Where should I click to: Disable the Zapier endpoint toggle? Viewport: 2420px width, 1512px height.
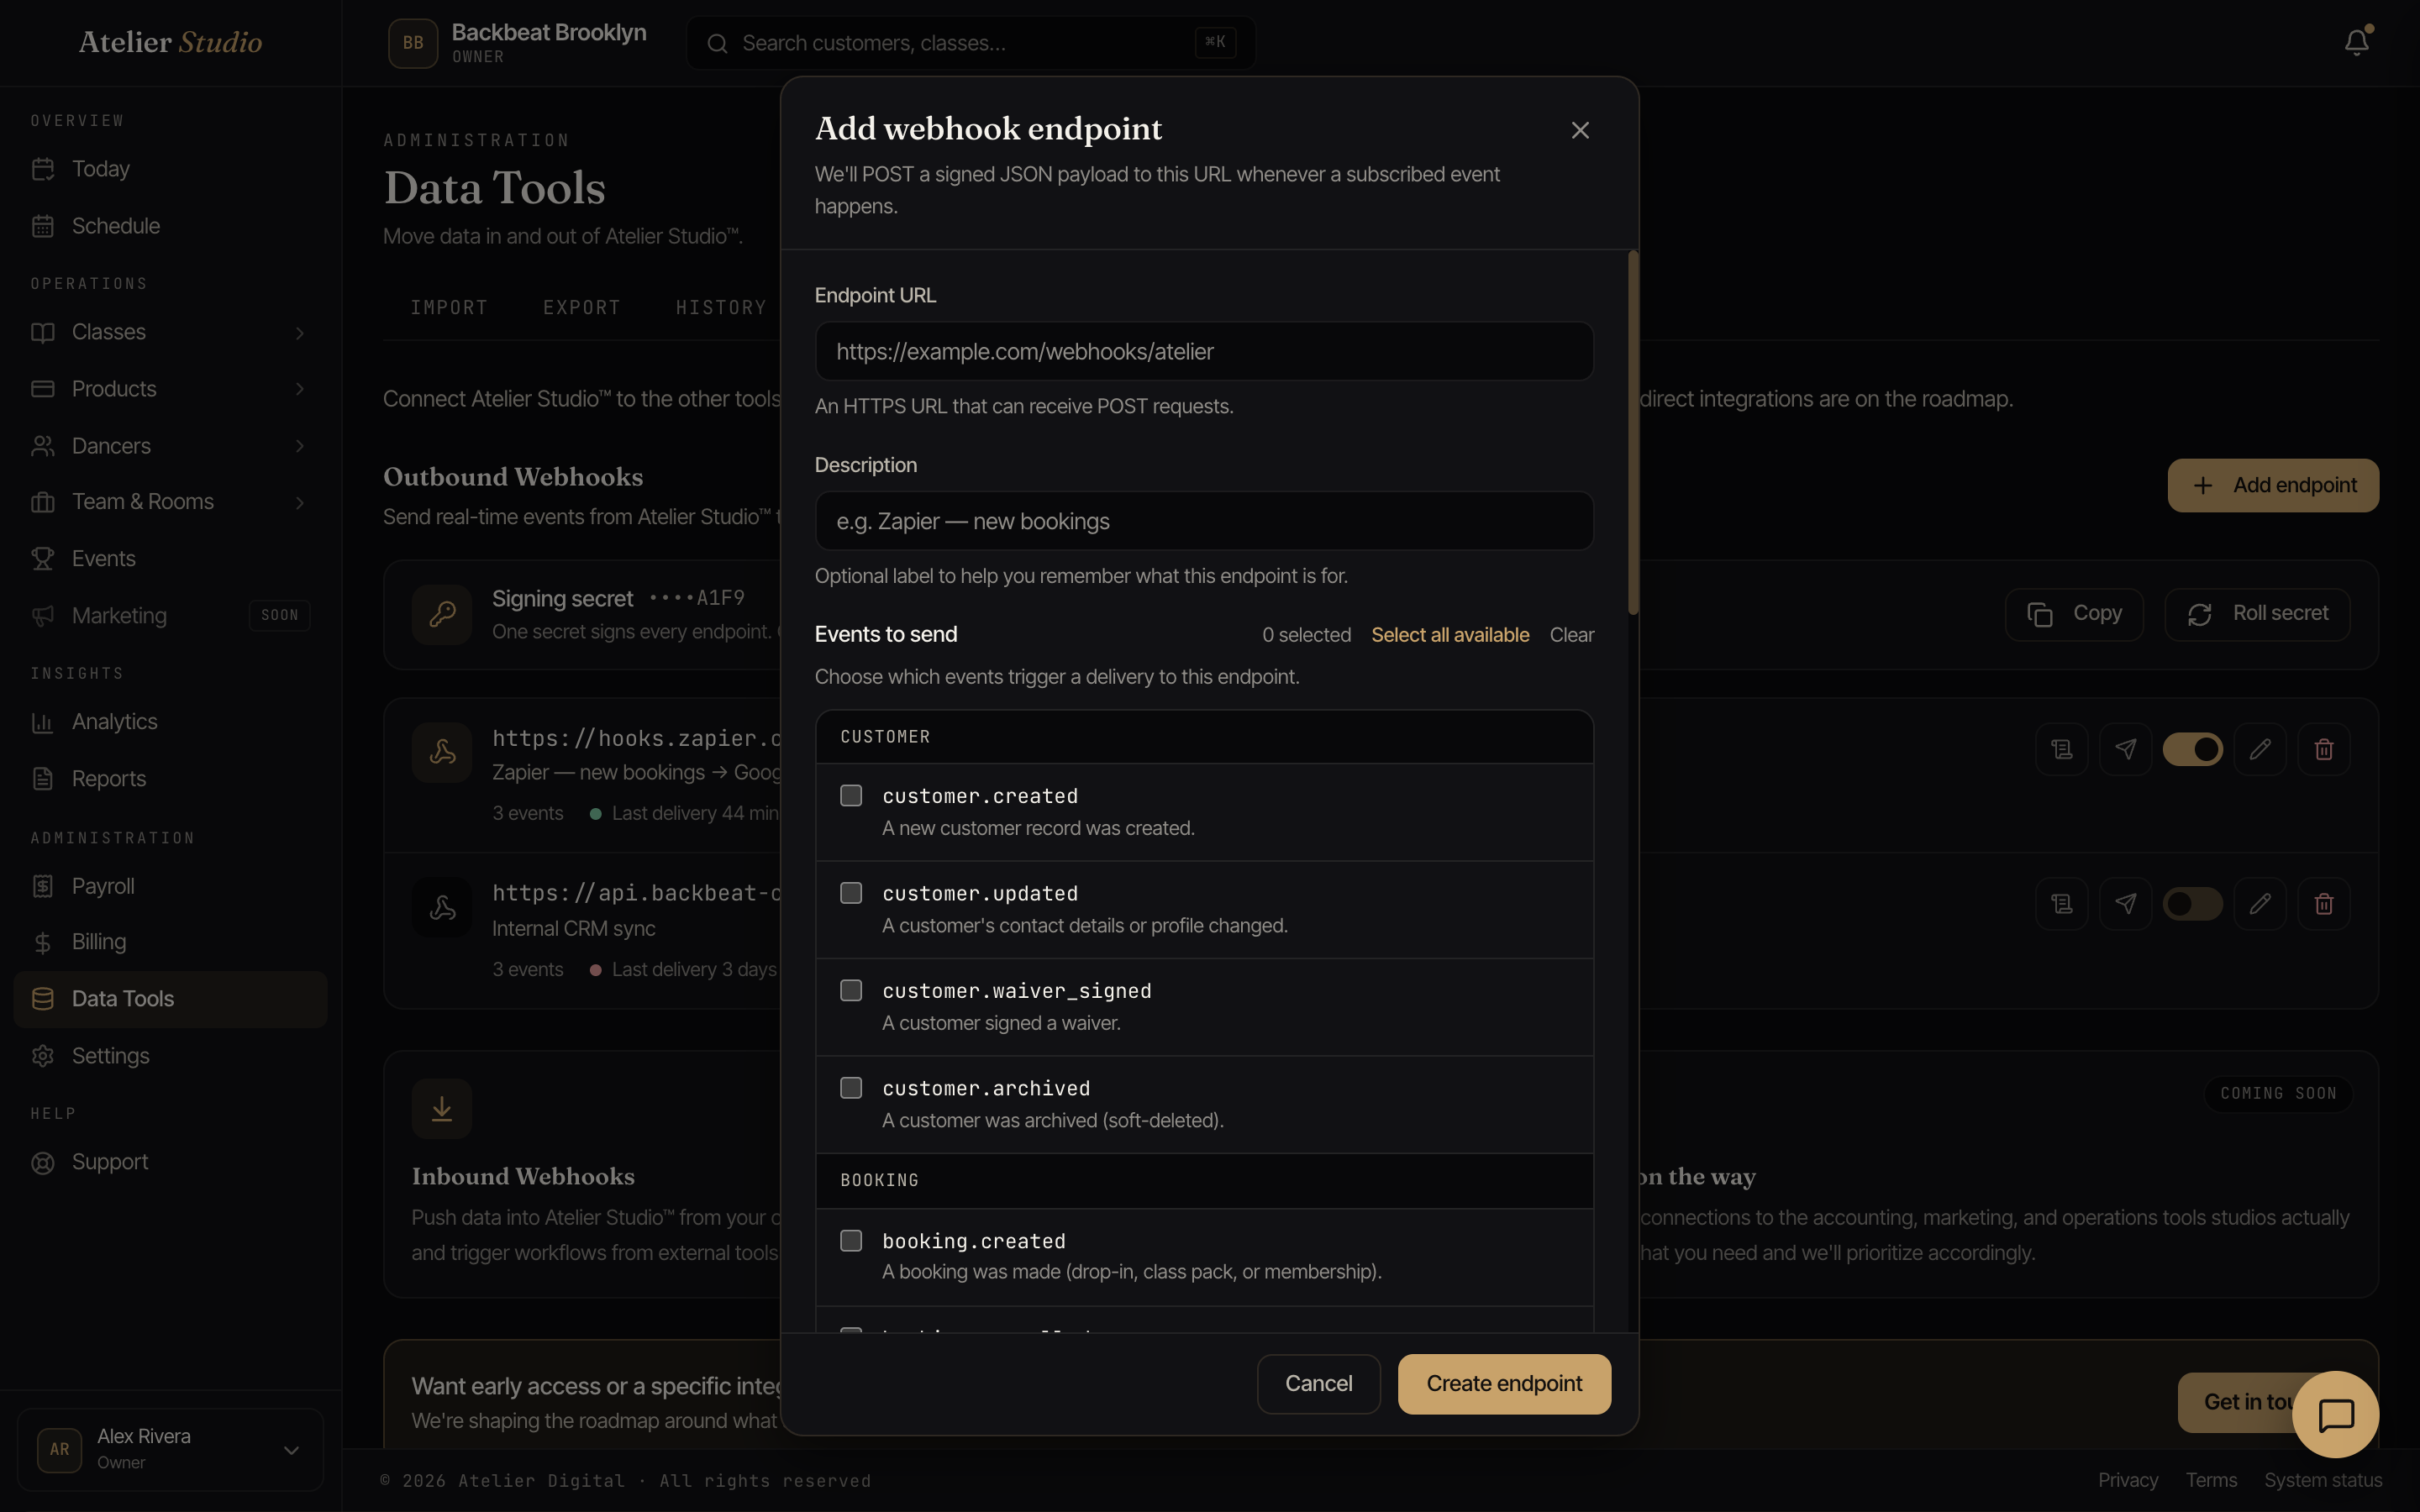(x=2193, y=749)
